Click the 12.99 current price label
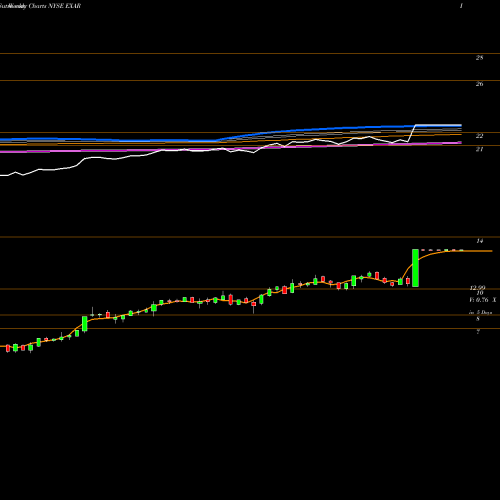Screen dimensions: 500x500 point(477,287)
